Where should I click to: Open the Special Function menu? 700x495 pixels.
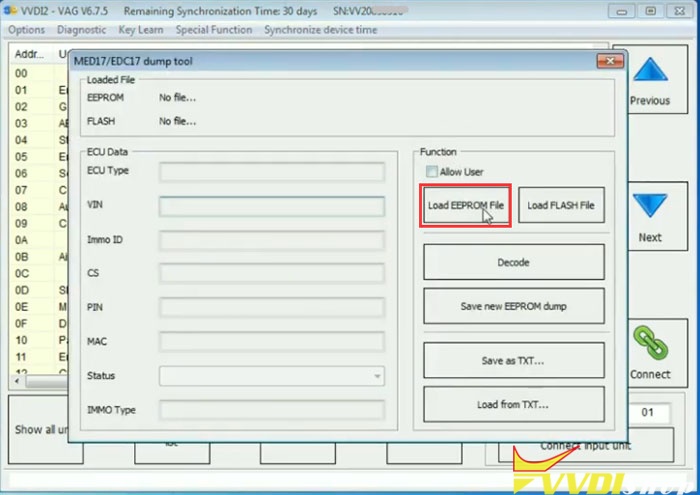[x=214, y=30]
